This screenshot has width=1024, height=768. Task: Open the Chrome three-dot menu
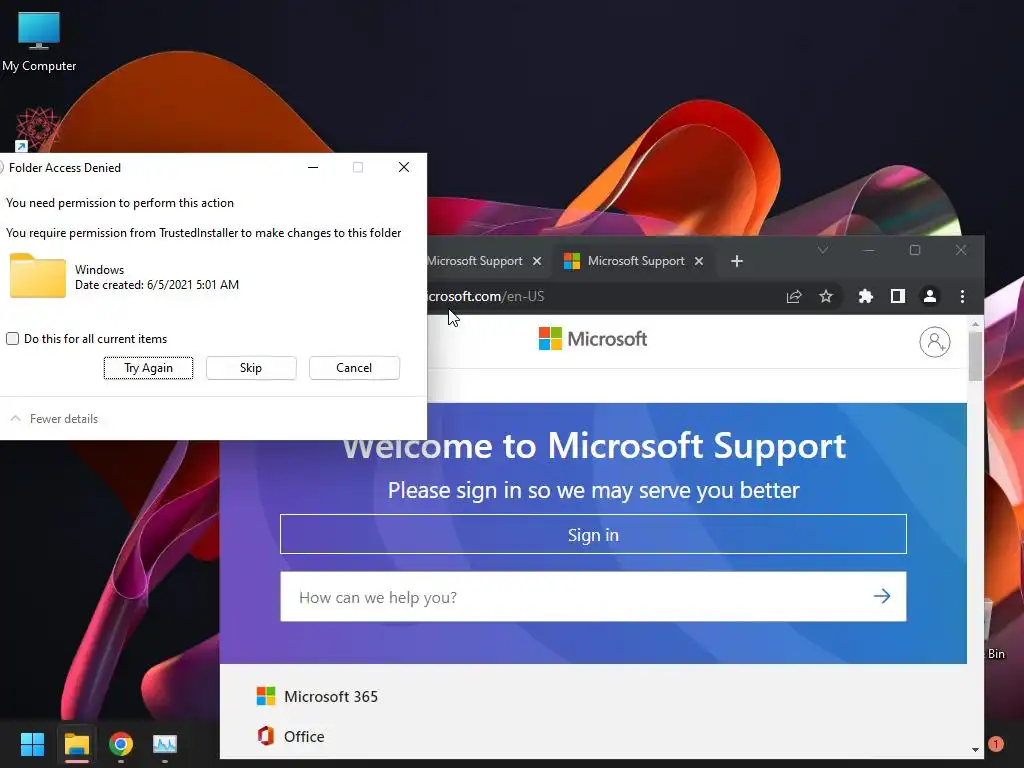[x=962, y=296]
